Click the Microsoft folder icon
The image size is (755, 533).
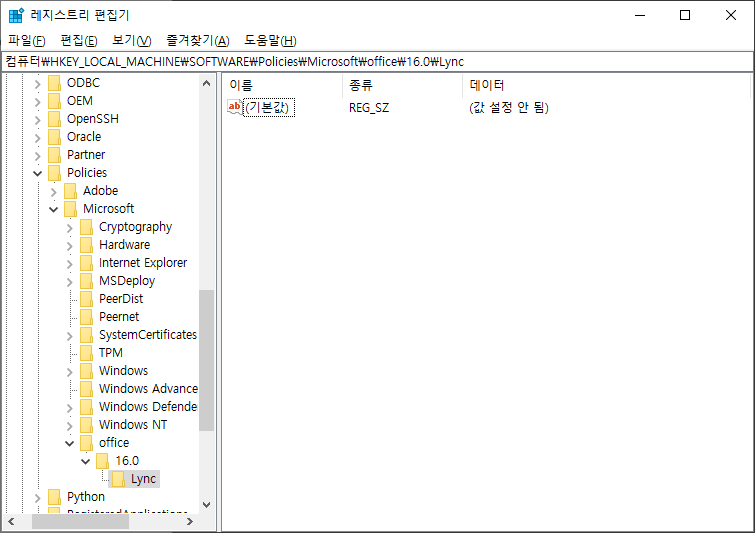(70, 209)
